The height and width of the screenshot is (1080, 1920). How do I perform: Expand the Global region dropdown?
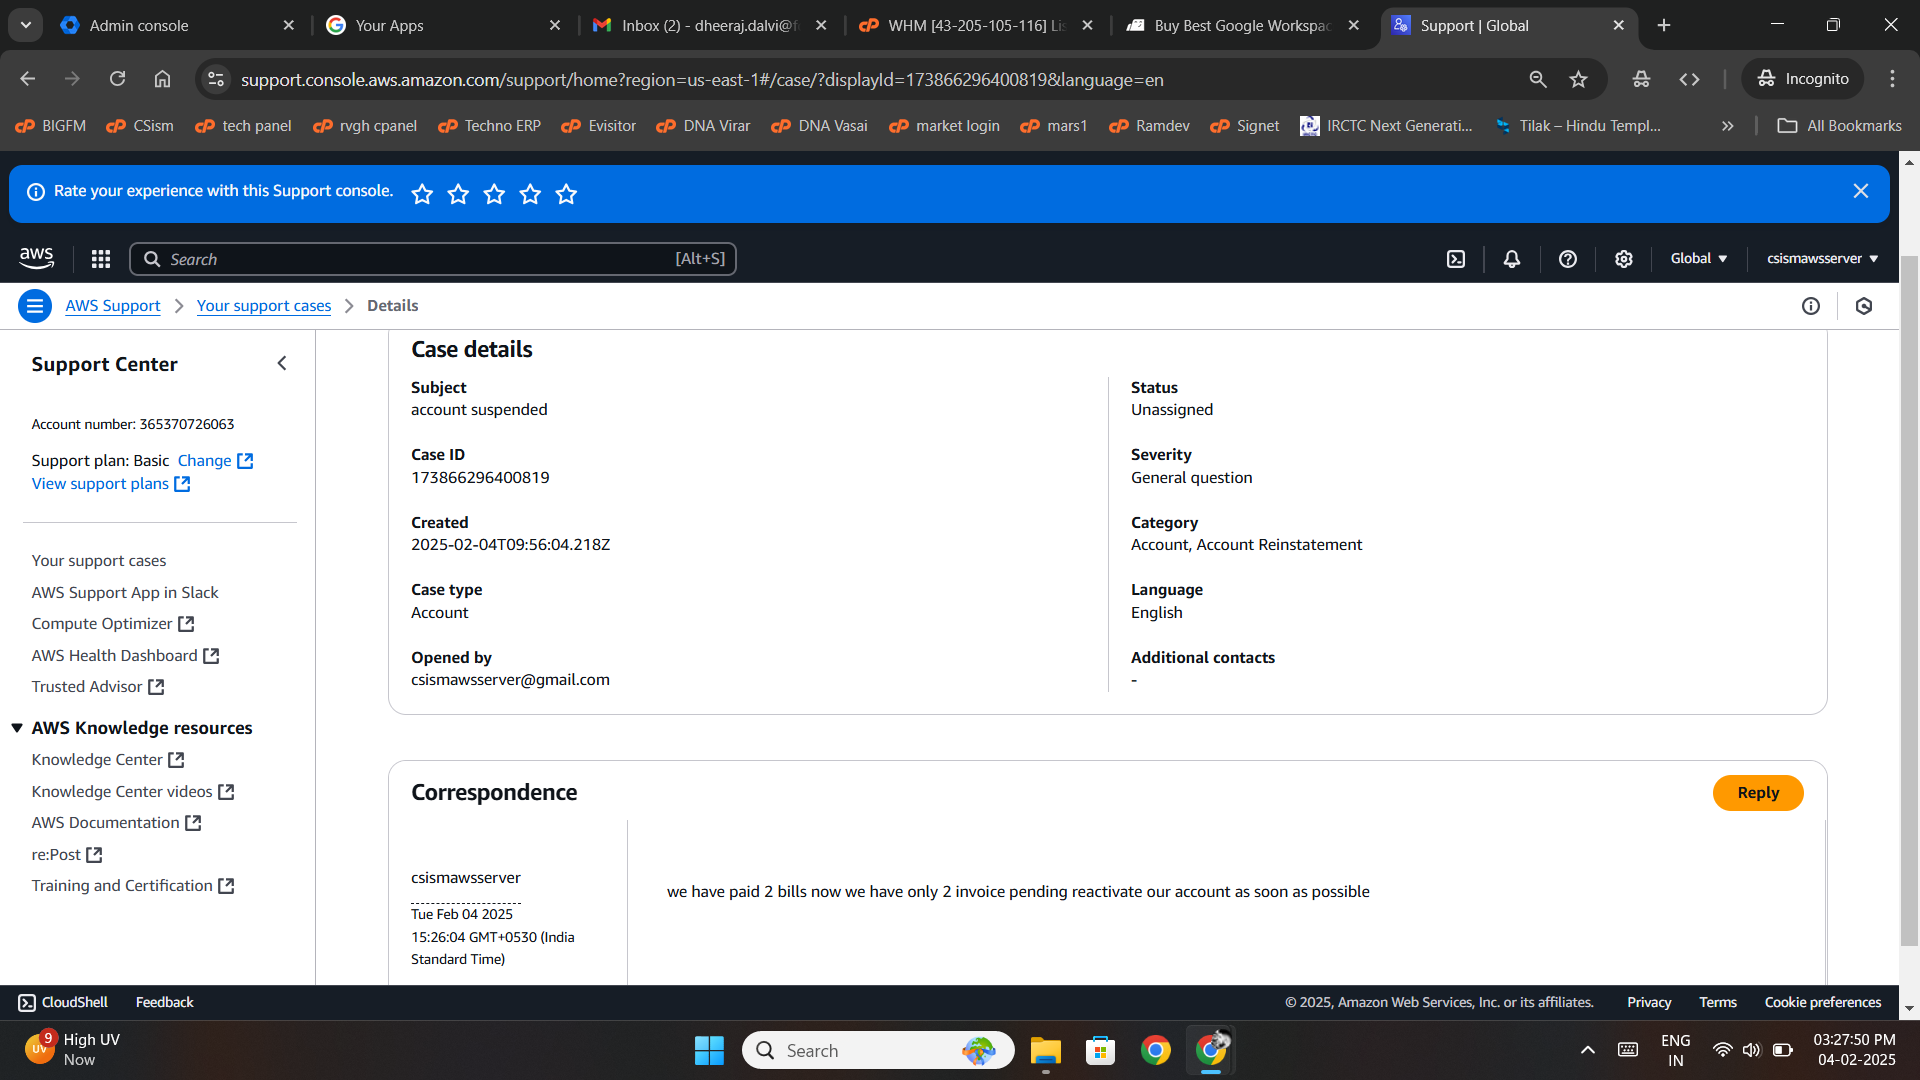[1699, 258]
